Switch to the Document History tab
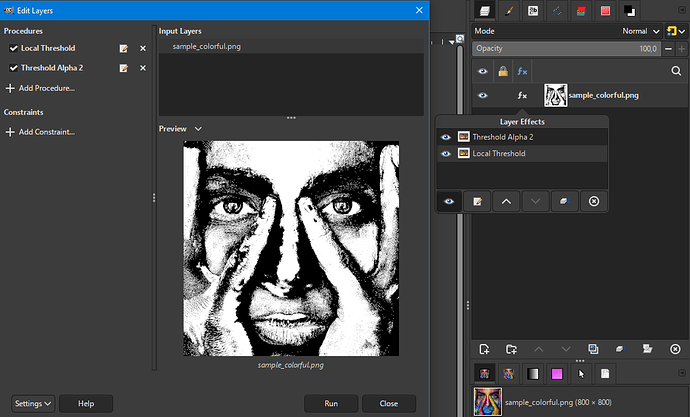This screenshot has width=690, height=417. pyautogui.click(x=606, y=374)
